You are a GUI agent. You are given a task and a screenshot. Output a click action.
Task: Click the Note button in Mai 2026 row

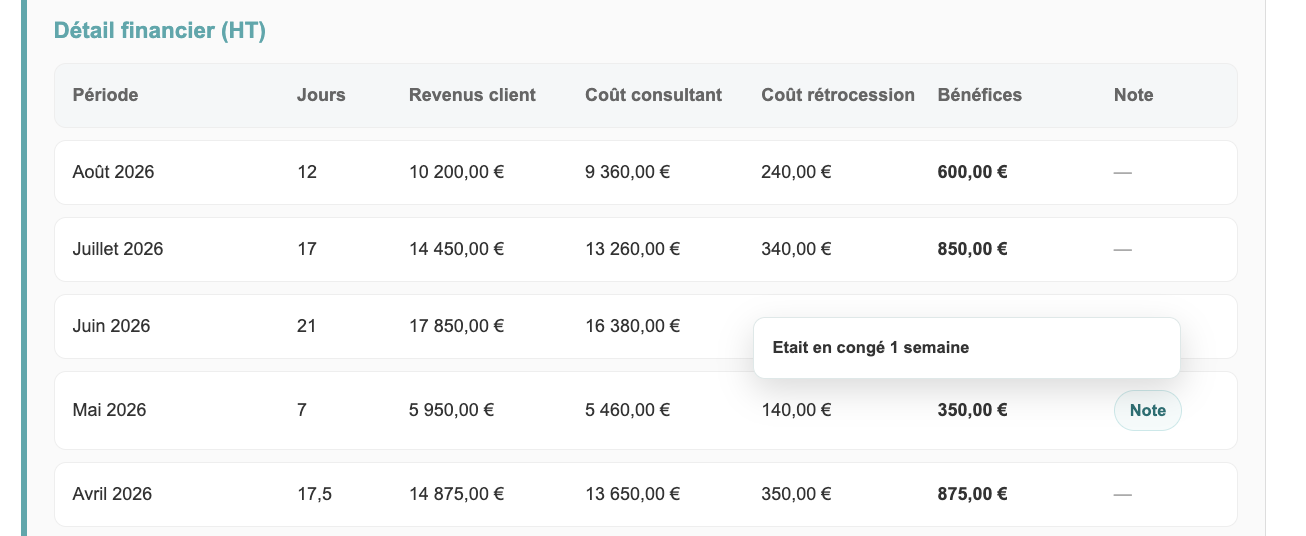point(1147,410)
